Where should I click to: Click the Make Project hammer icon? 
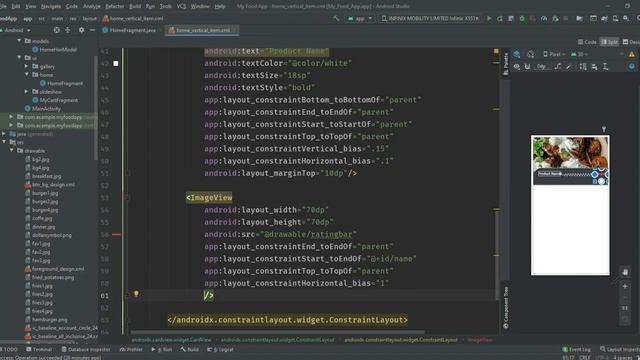[336, 18]
